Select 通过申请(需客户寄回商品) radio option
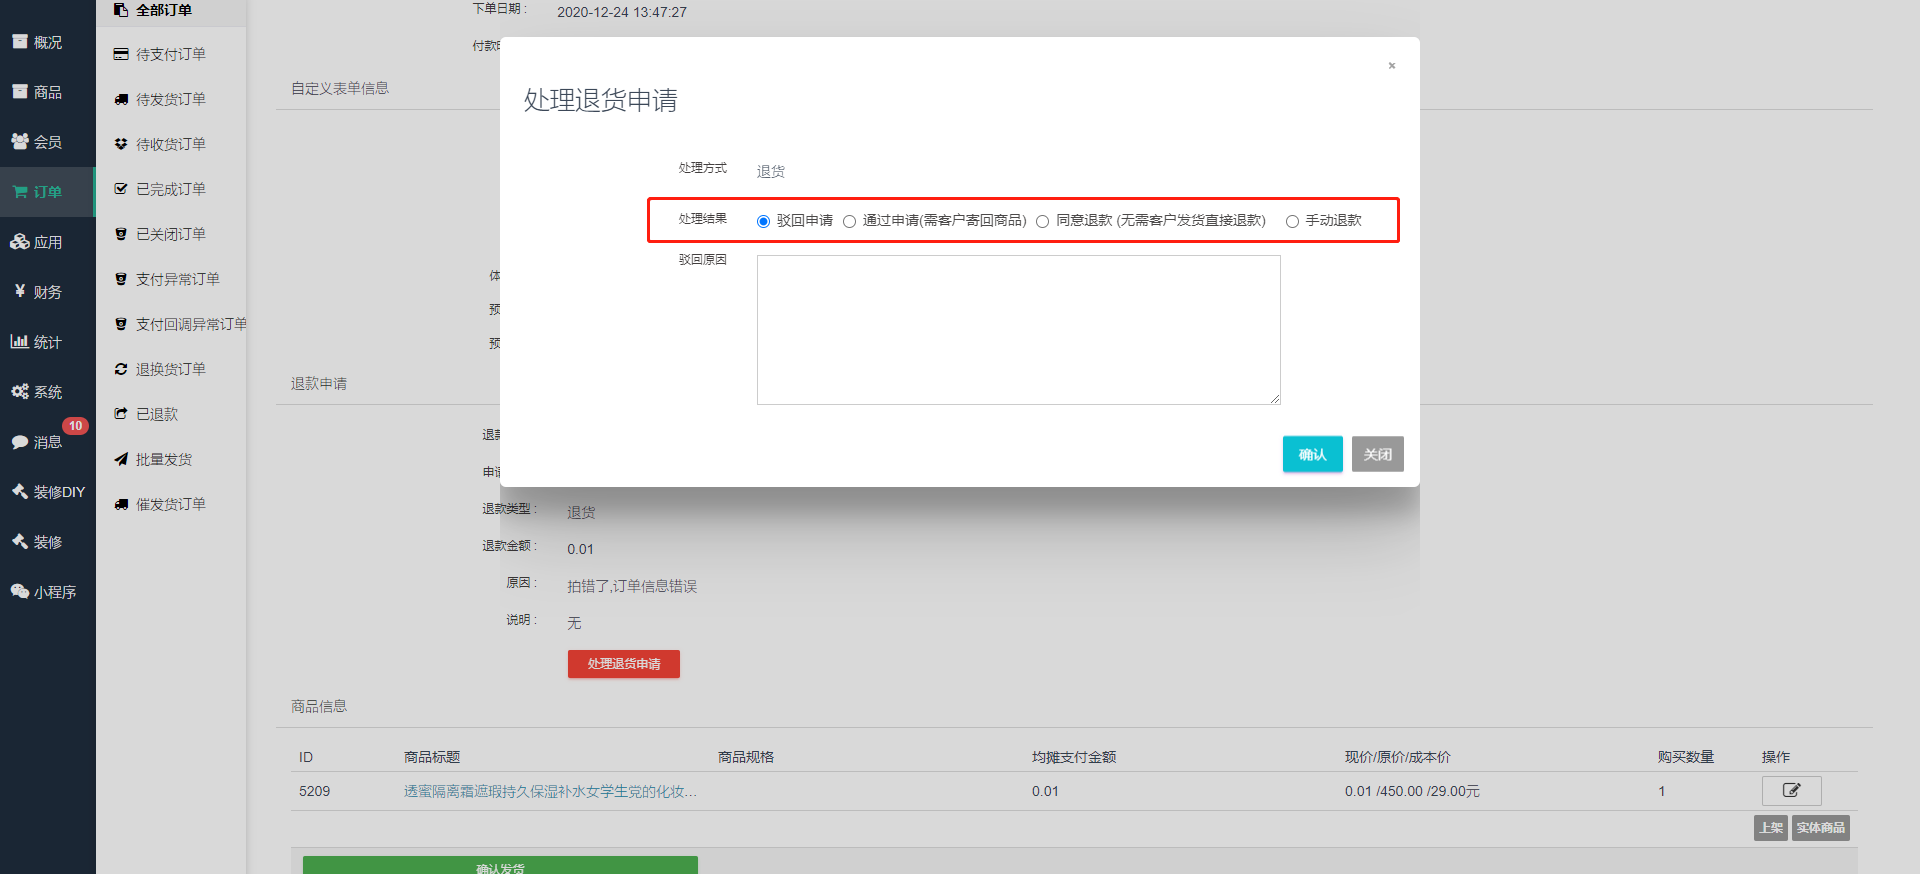Viewport: 1920px width, 874px height. point(849,222)
